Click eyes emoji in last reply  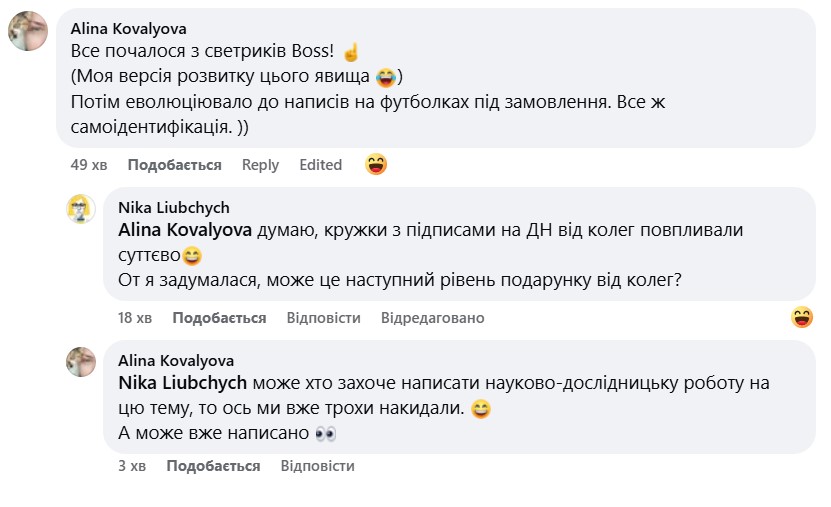point(326,434)
